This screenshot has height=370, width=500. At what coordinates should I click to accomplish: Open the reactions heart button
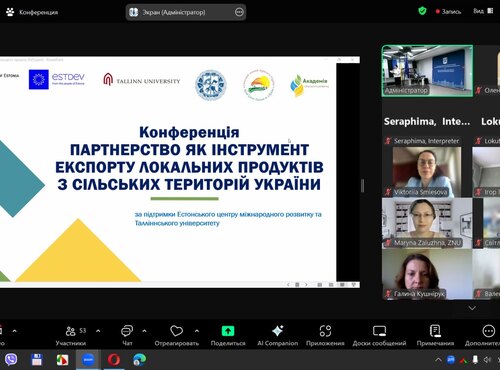pos(176,335)
